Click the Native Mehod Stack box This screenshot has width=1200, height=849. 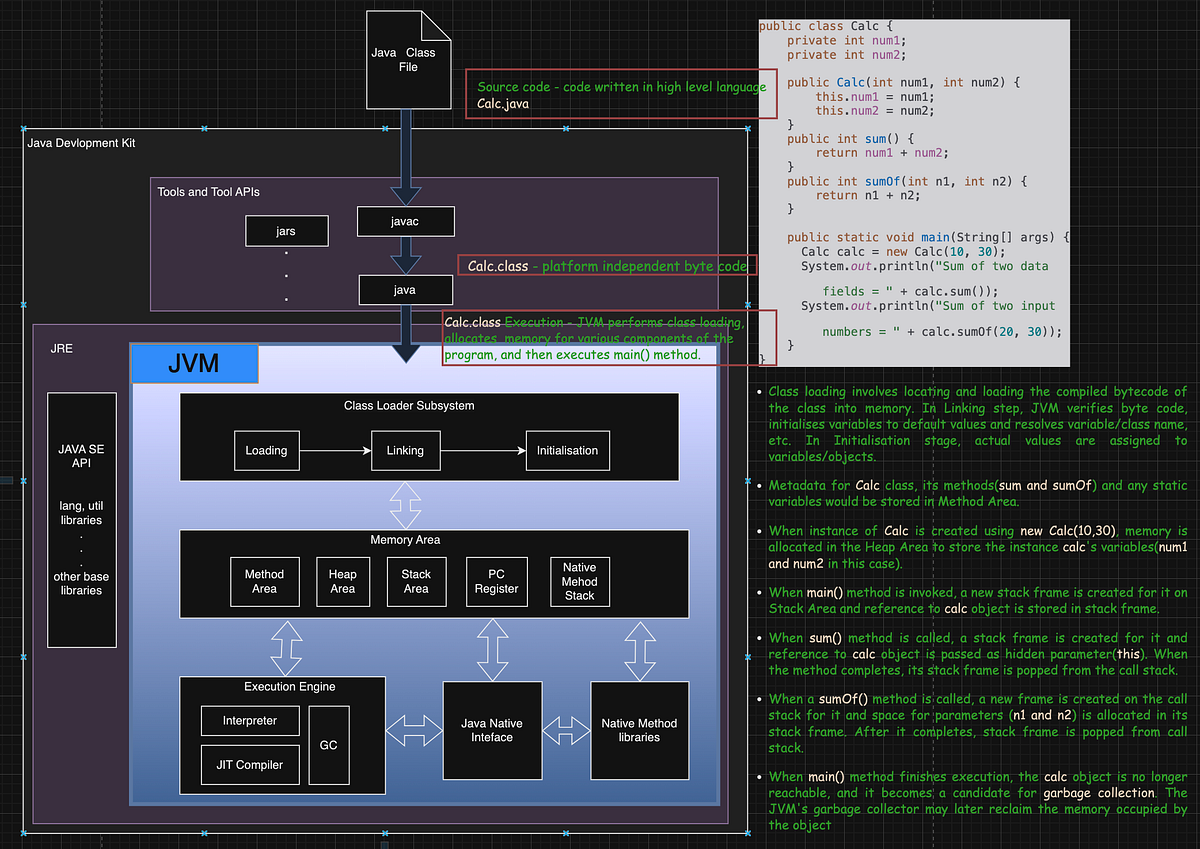click(579, 581)
